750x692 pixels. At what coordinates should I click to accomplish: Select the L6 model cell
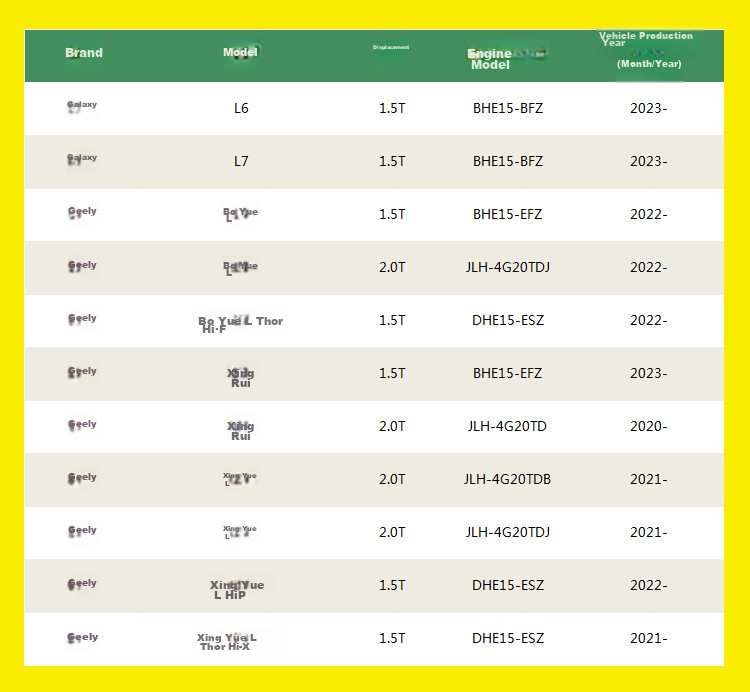coord(241,109)
